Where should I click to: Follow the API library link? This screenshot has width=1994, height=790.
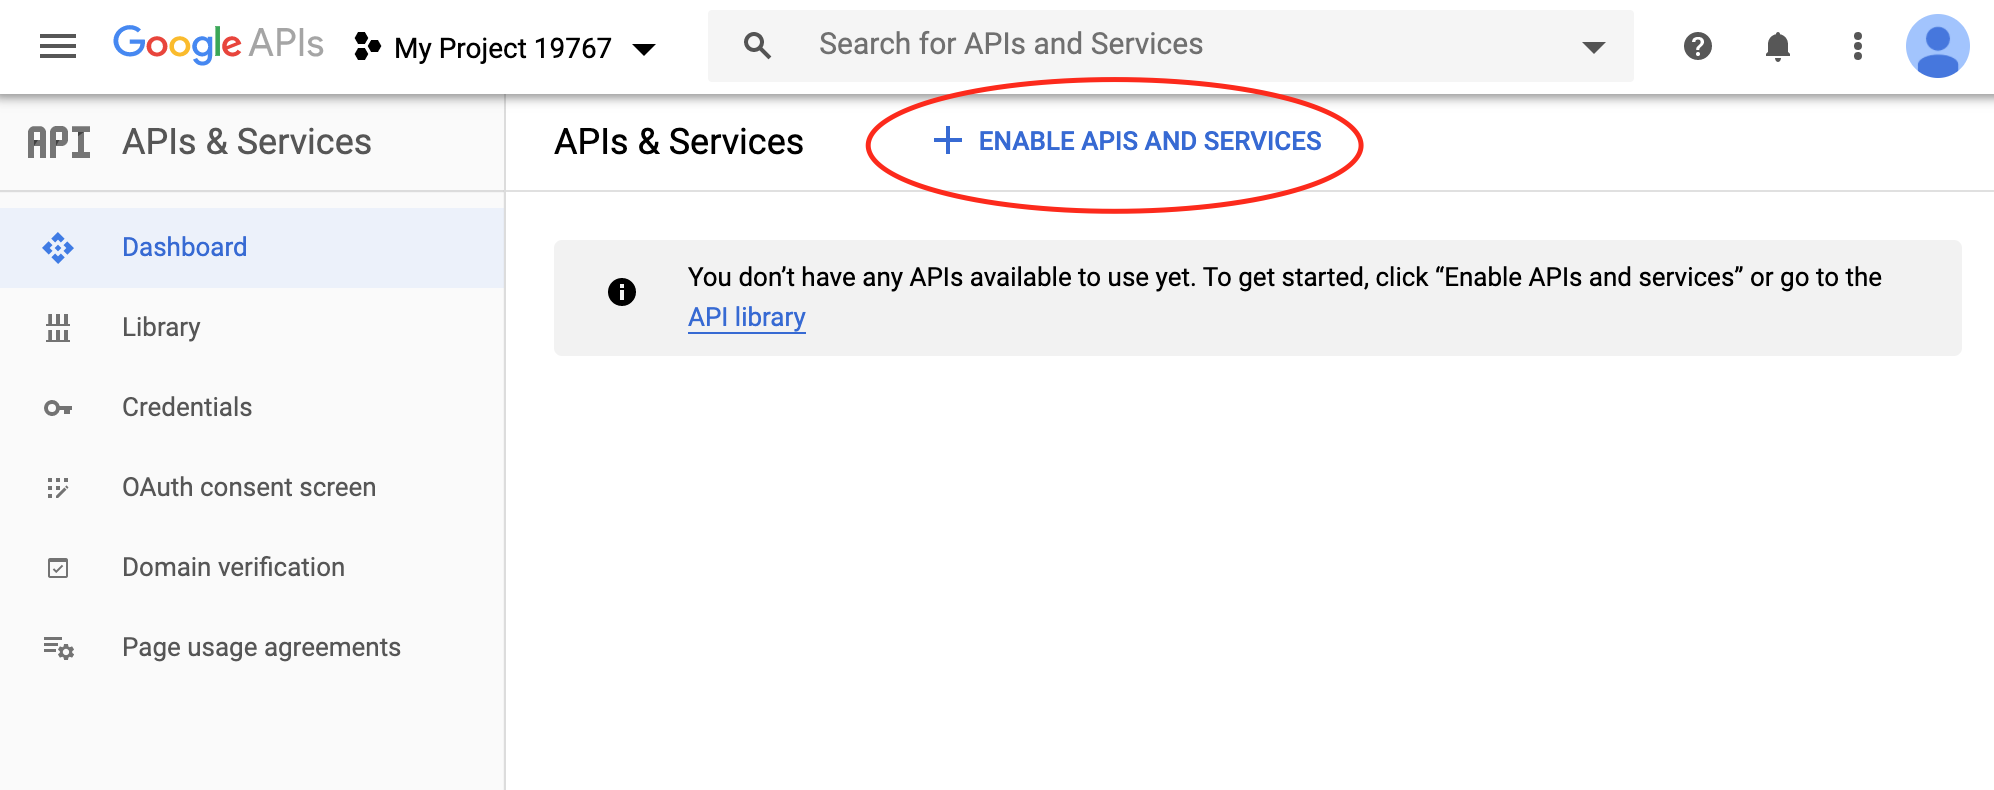[747, 317]
